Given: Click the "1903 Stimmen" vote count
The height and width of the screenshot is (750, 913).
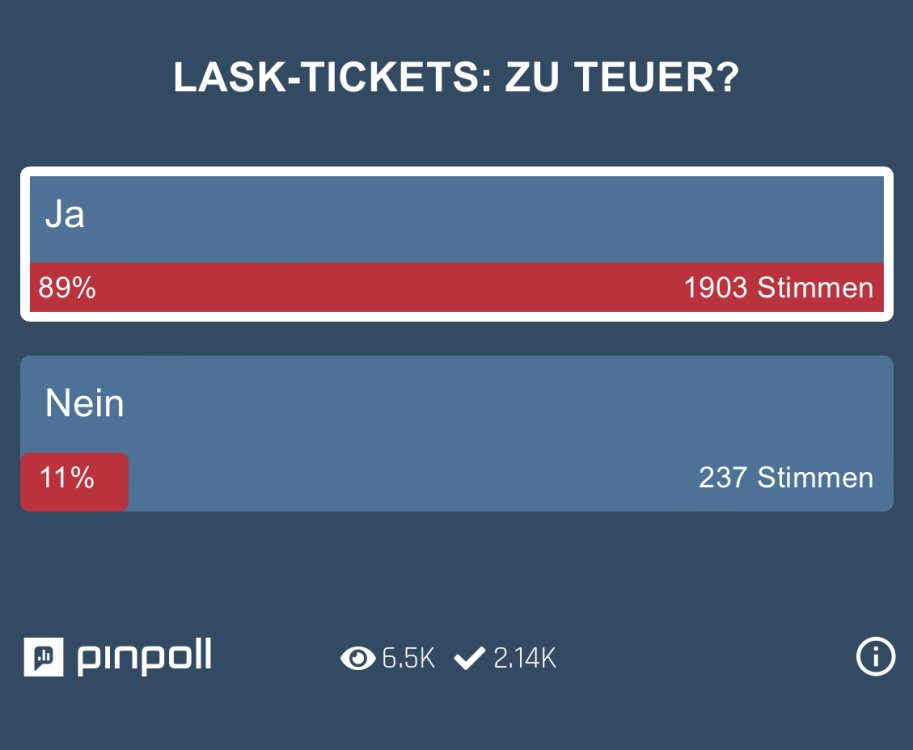Looking at the screenshot, I should click(x=778, y=288).
